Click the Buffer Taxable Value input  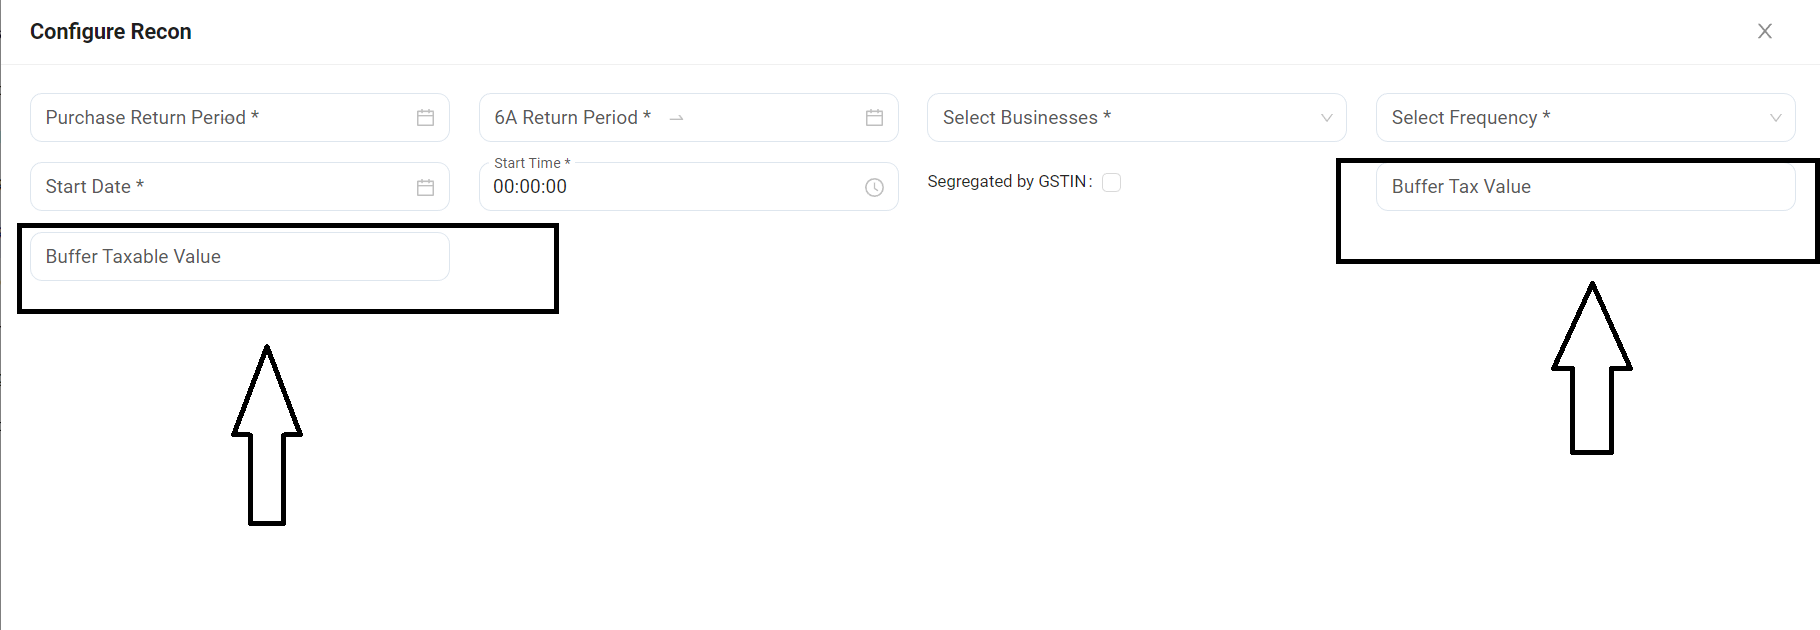coord(240,257)
